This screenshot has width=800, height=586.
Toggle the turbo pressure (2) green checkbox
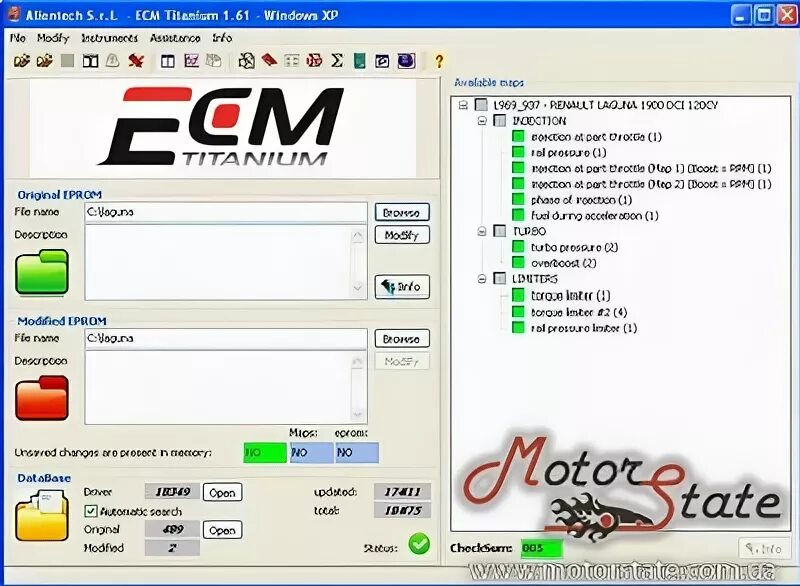pos(518,247)
